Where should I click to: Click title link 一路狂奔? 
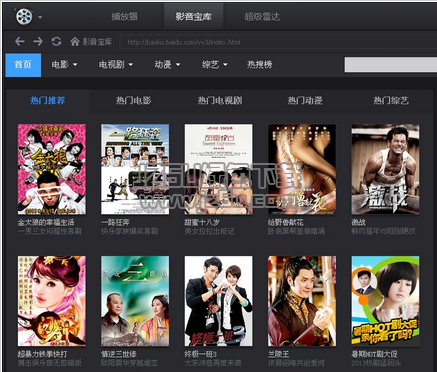(115, 222)
